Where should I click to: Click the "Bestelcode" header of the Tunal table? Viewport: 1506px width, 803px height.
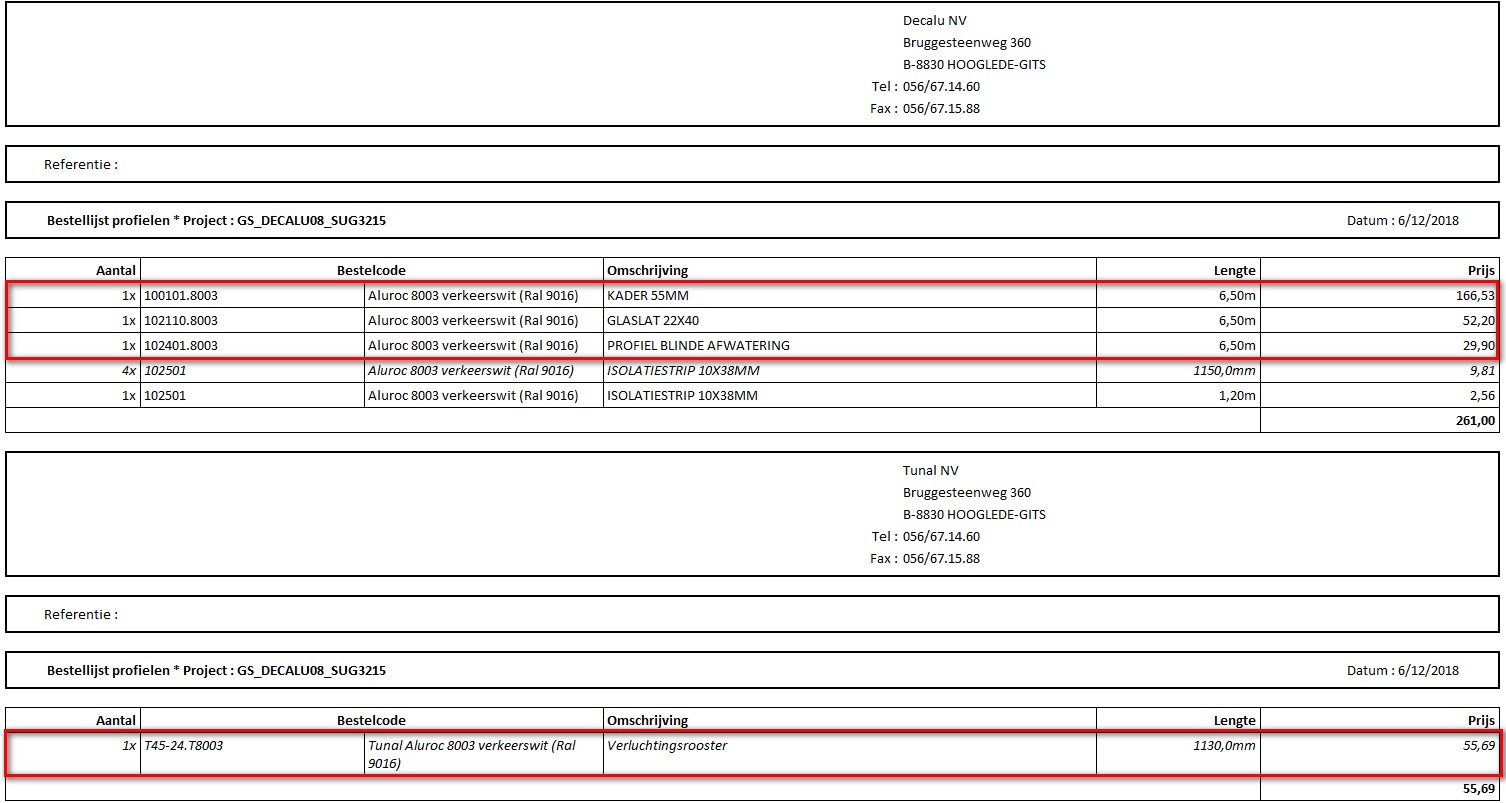click(371, 721)
